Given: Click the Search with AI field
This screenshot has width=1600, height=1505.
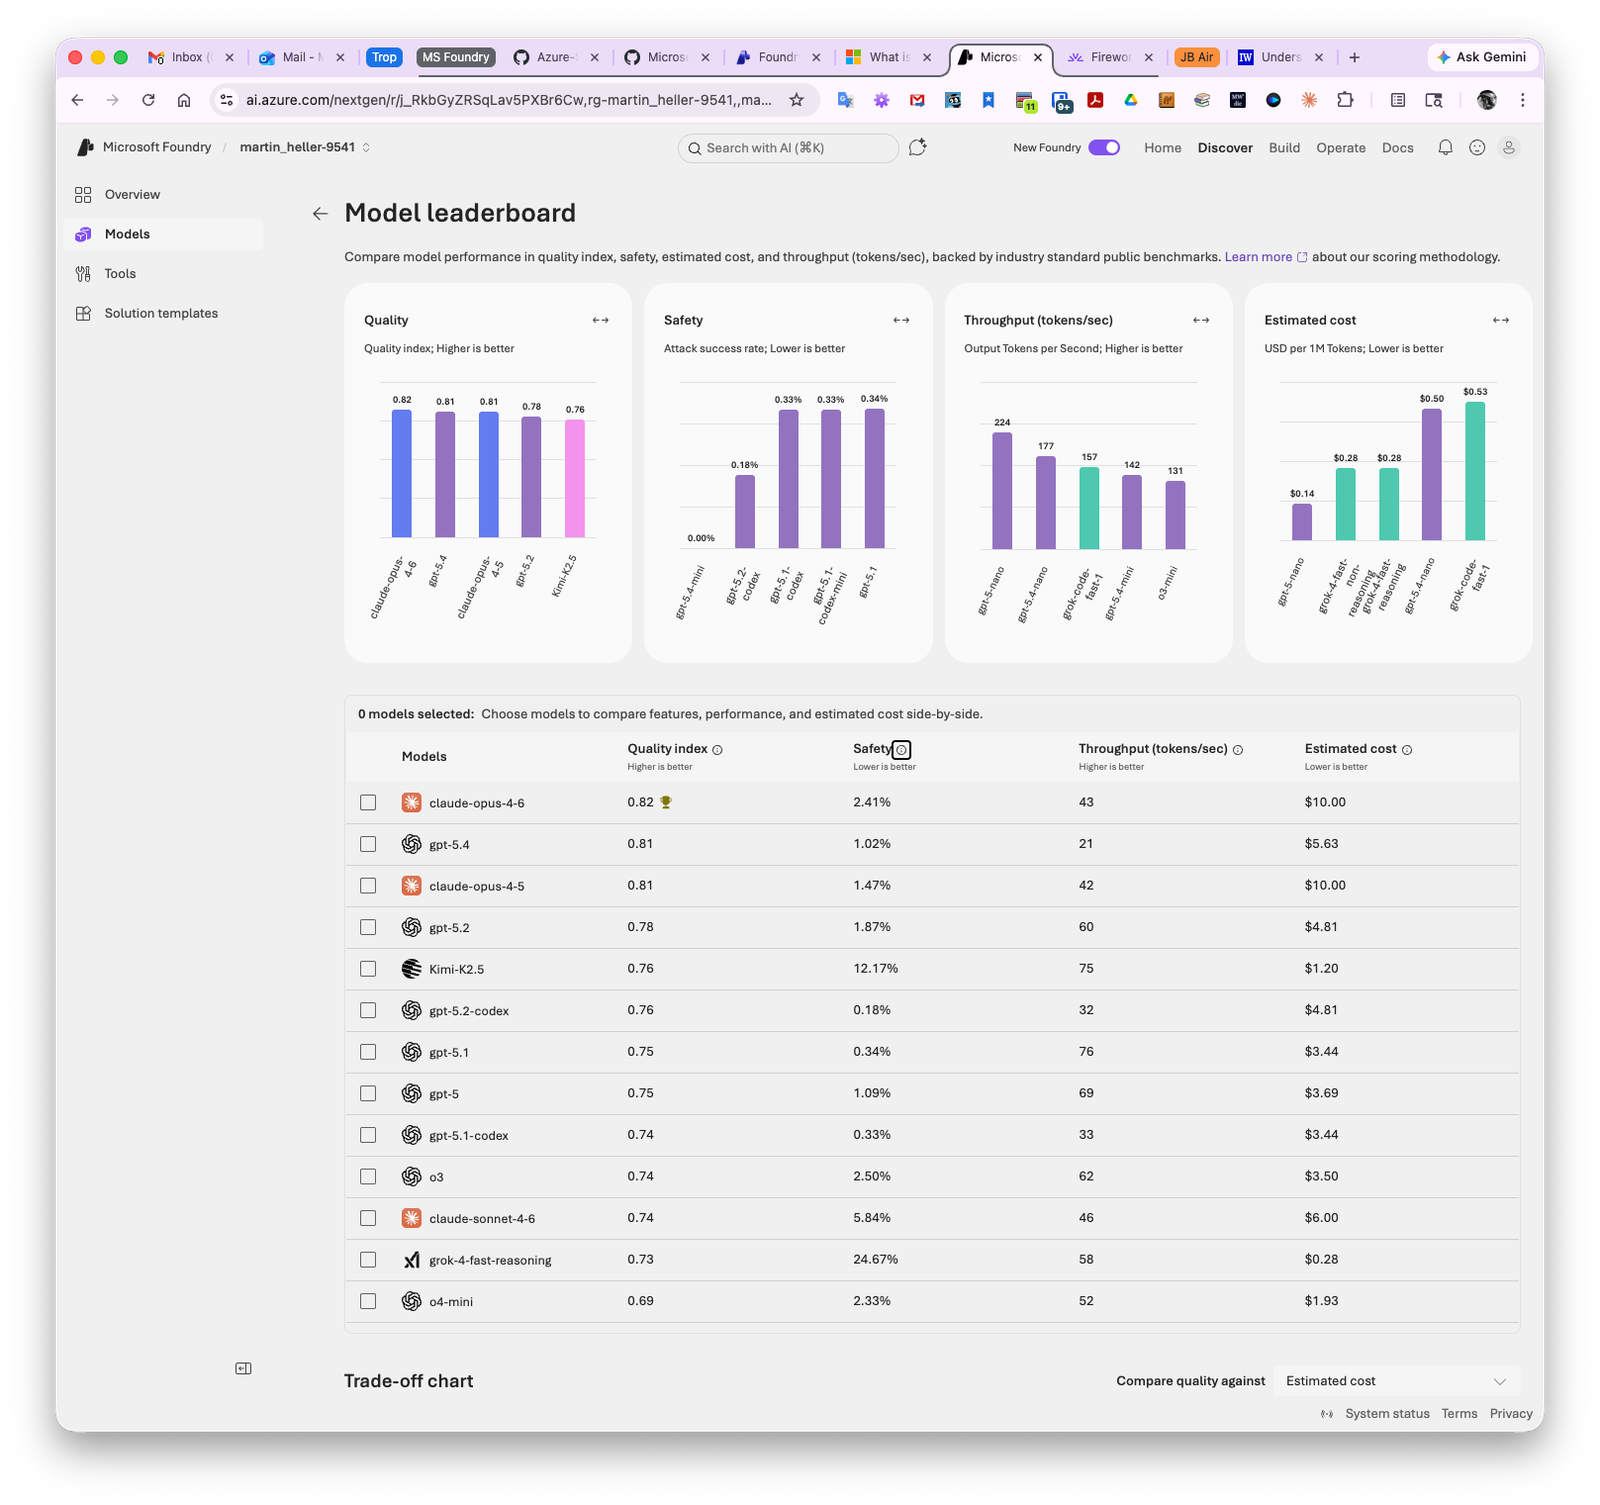Looking at the screenshot, I should 788,147.
